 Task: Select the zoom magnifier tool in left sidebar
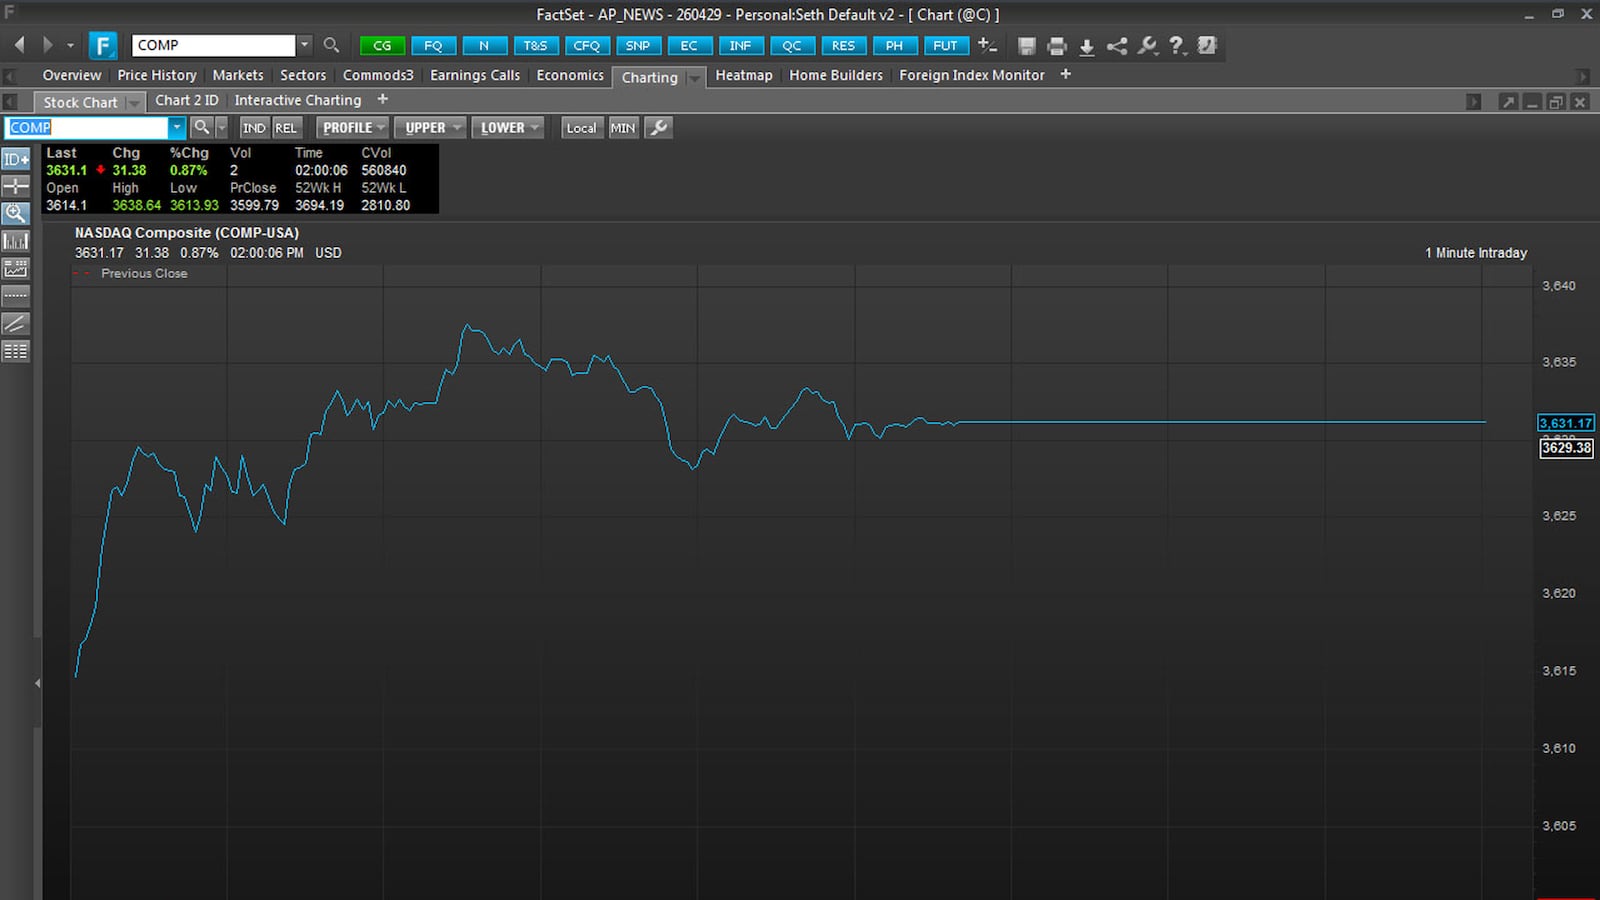click(14, 213)
